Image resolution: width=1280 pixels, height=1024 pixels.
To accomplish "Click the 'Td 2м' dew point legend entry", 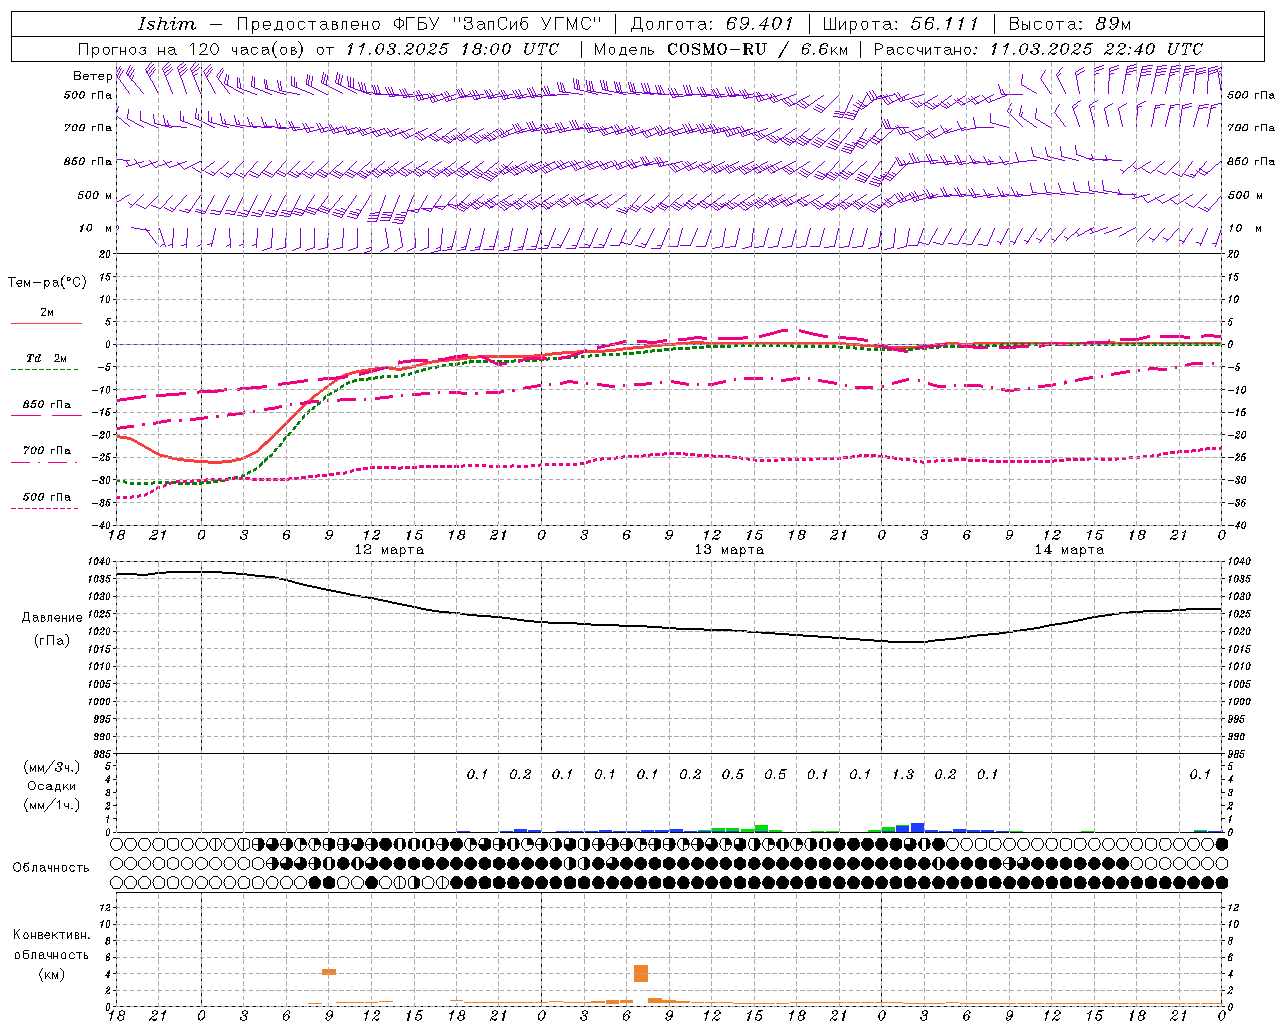I will [x=46, y=358].
